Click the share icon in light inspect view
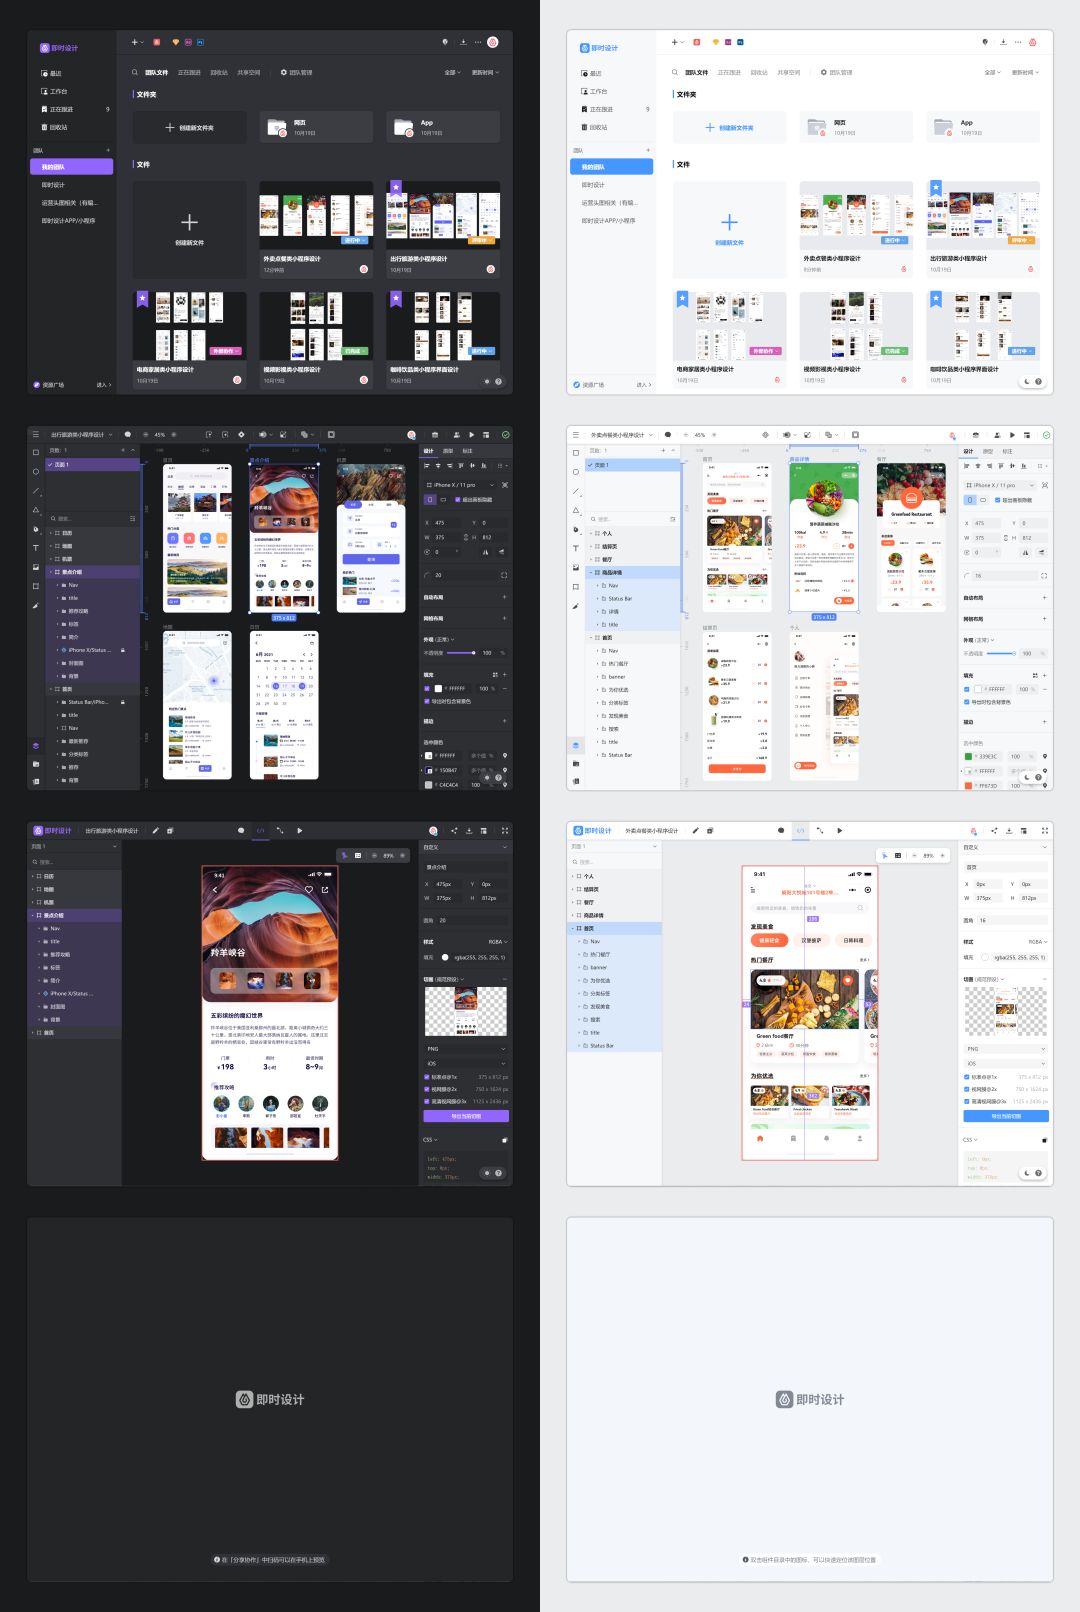This screenshot has height=1612, width=1080. [x=994, y=830]
